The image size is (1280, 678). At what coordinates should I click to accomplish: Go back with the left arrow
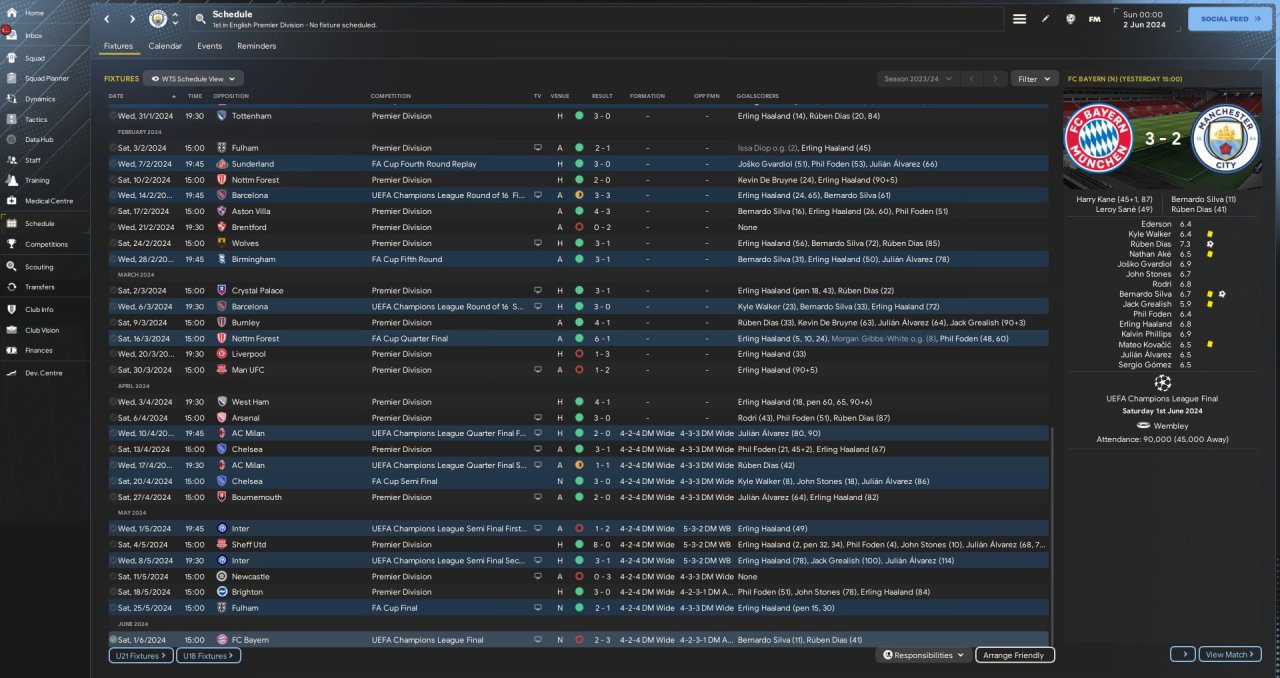(107, 19)
